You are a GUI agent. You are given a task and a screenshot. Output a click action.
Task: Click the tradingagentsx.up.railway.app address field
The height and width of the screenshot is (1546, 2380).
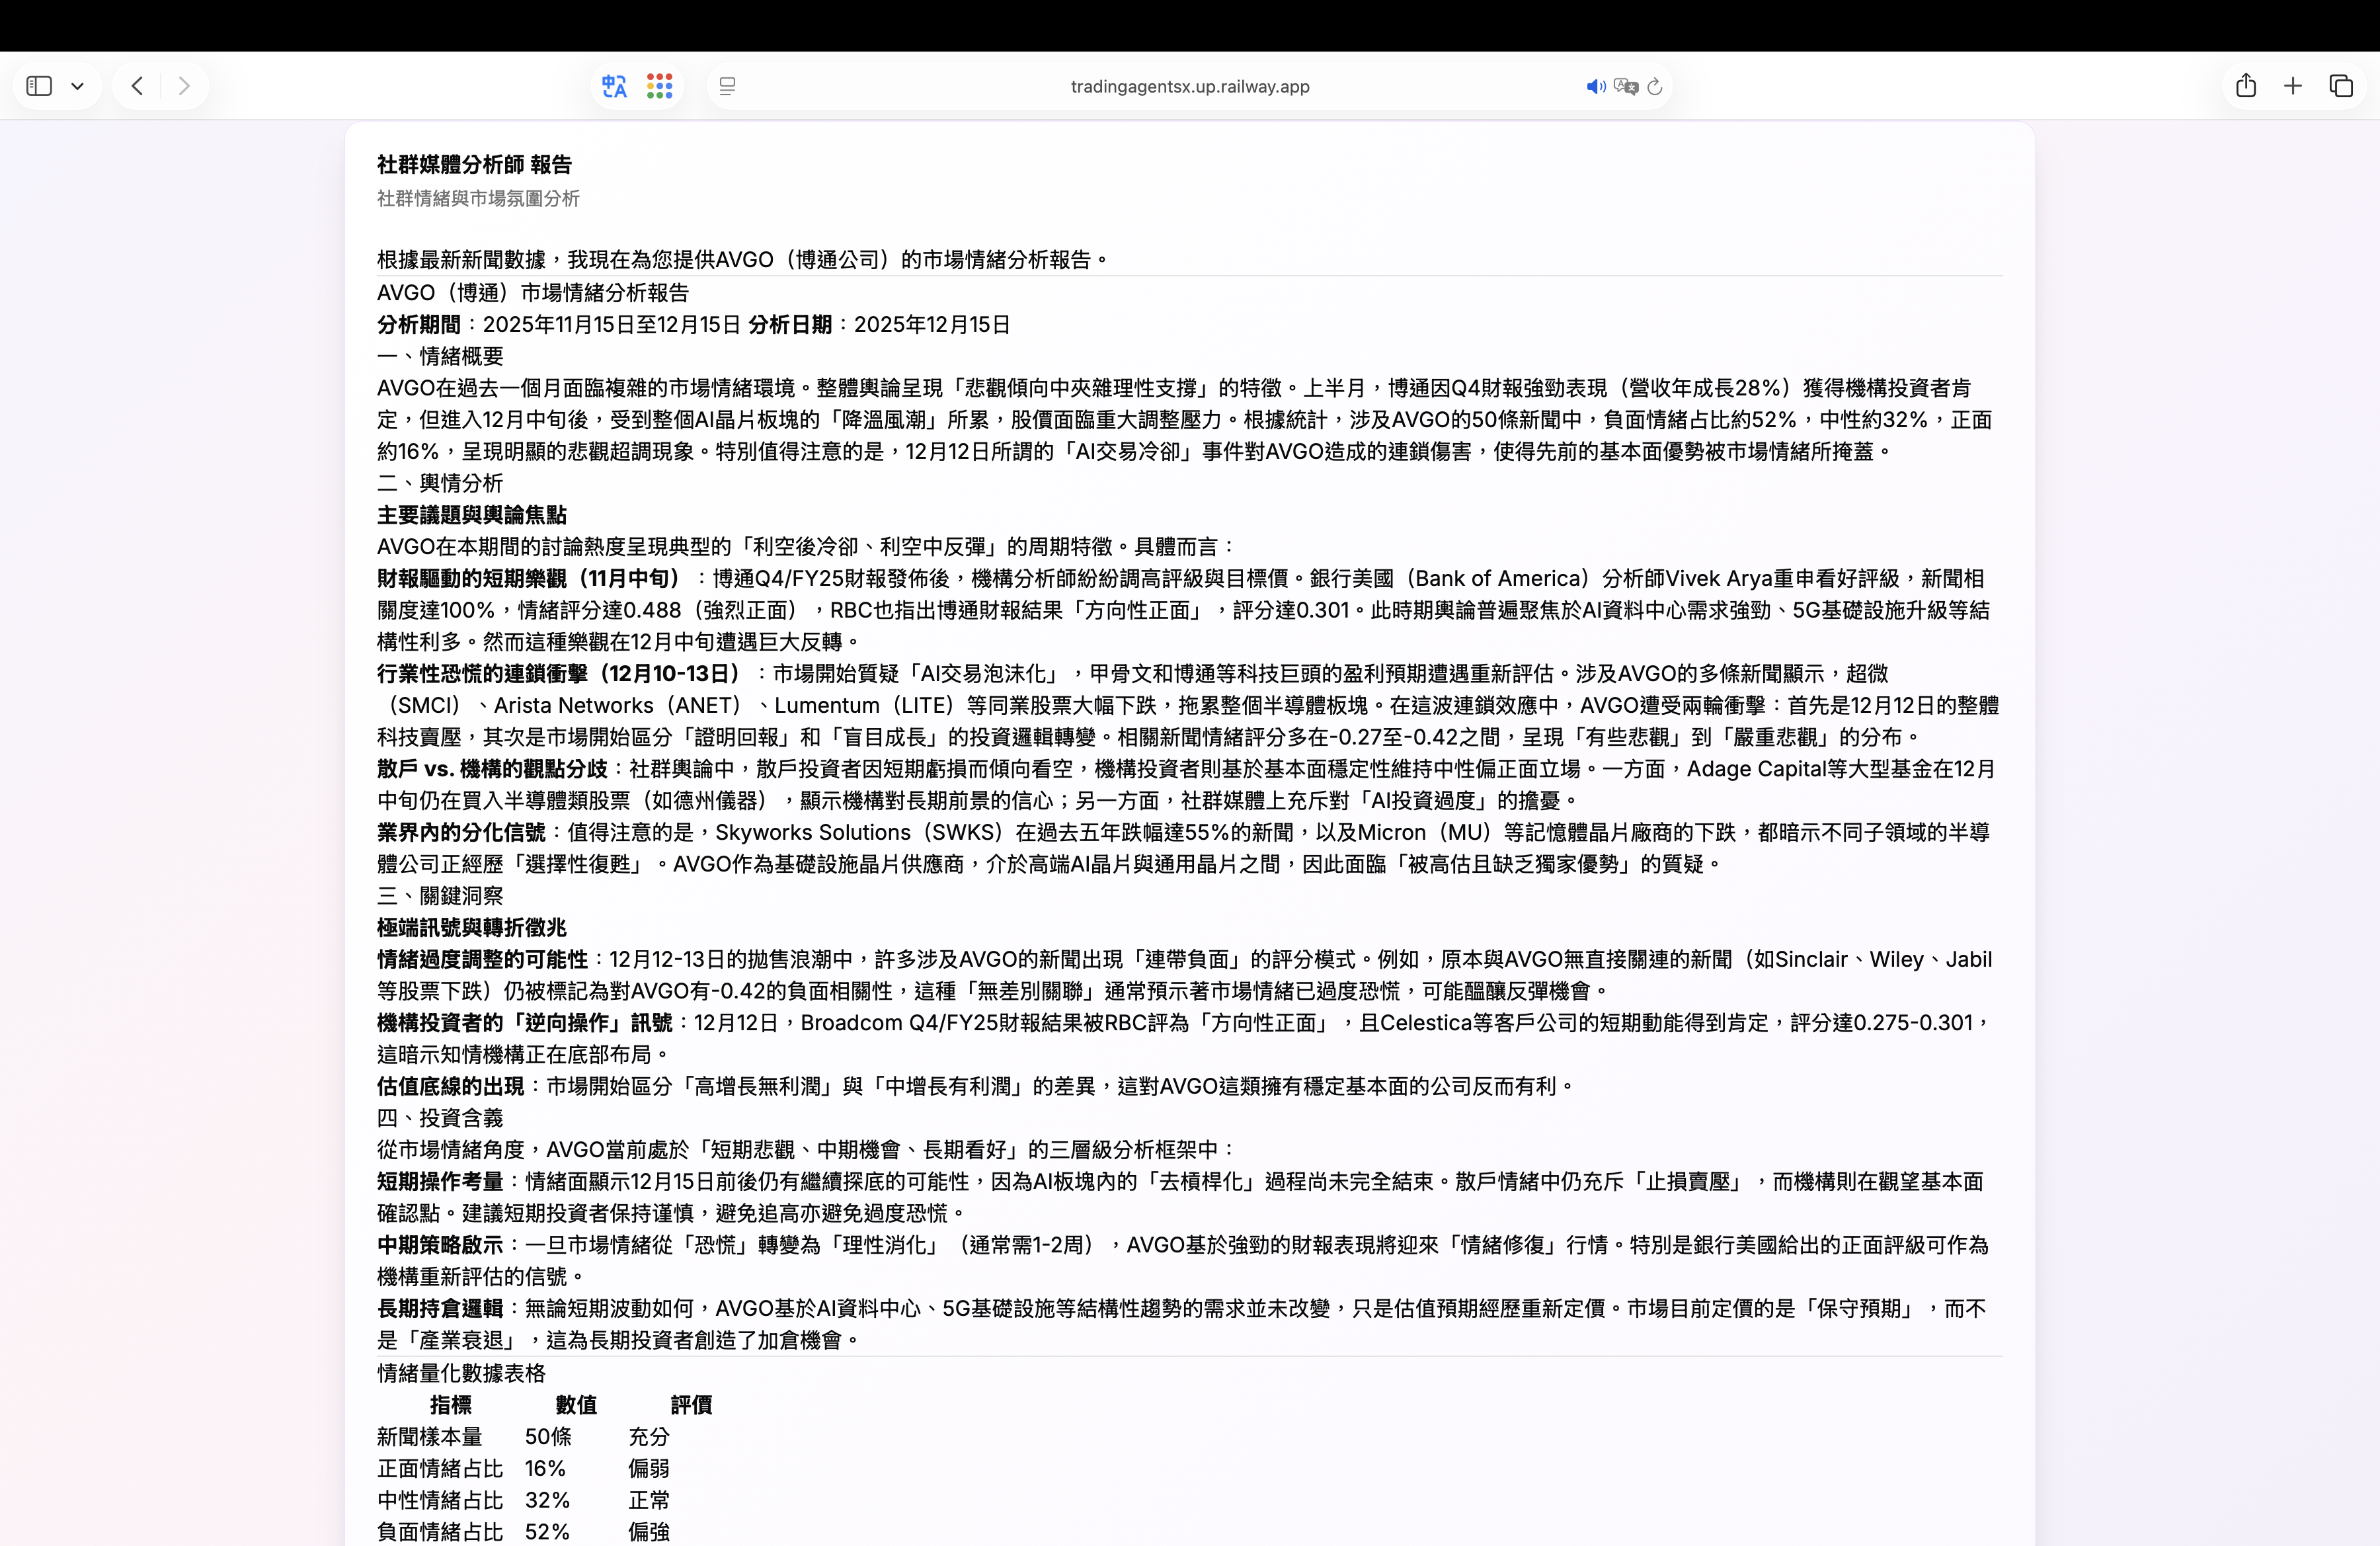coord(1190,87)
